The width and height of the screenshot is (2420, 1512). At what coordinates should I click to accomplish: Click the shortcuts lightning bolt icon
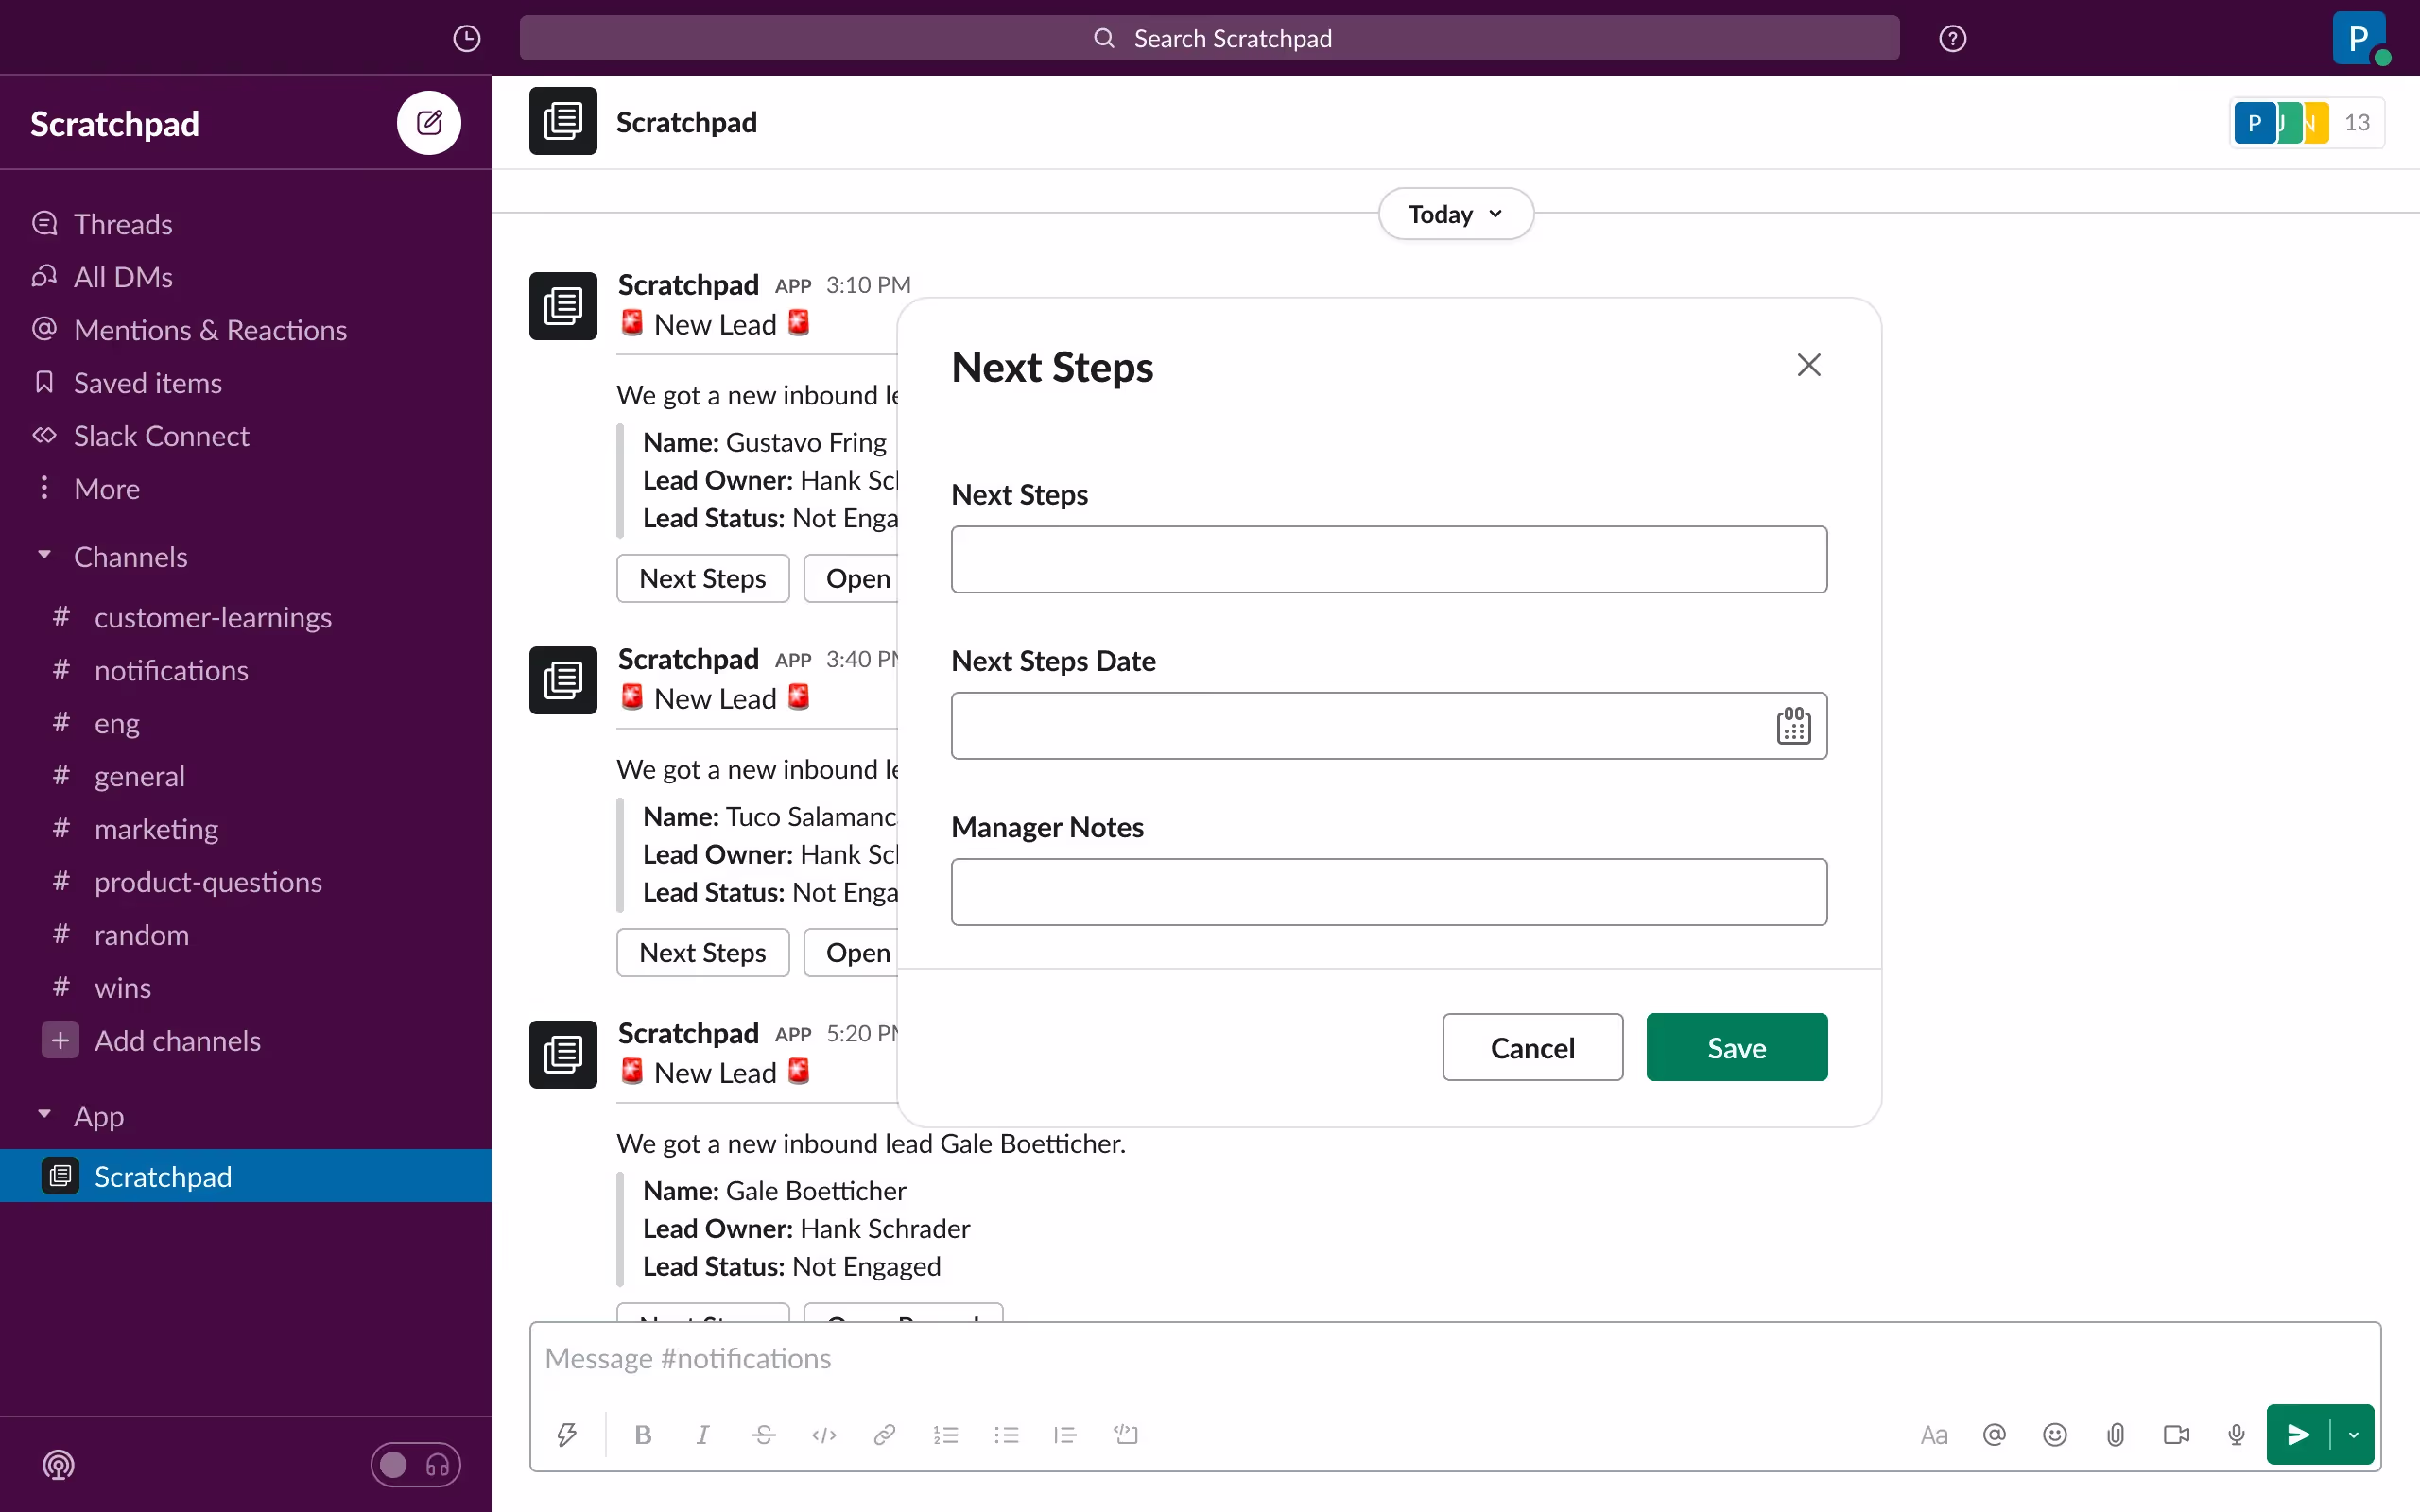pyautogui.click(x=567, y=1435)
